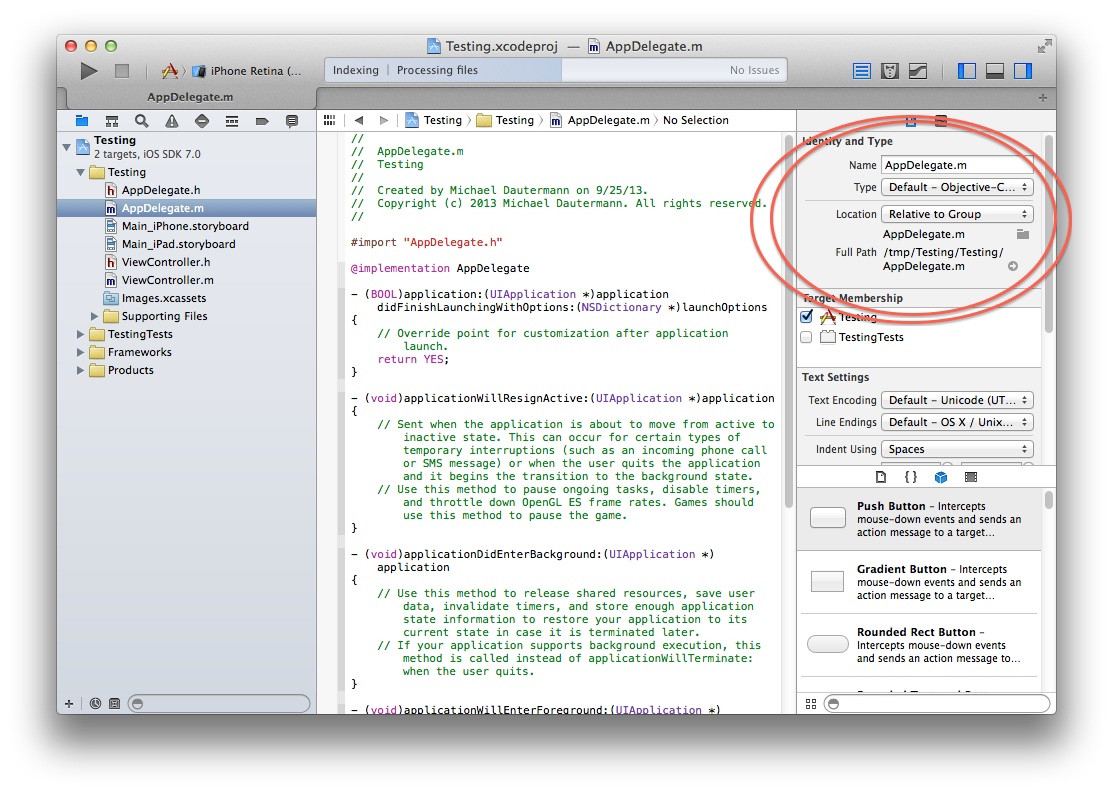Enter full screen mode
Viewport: 1113px width, 793px height.
(x=1044, y=46)
